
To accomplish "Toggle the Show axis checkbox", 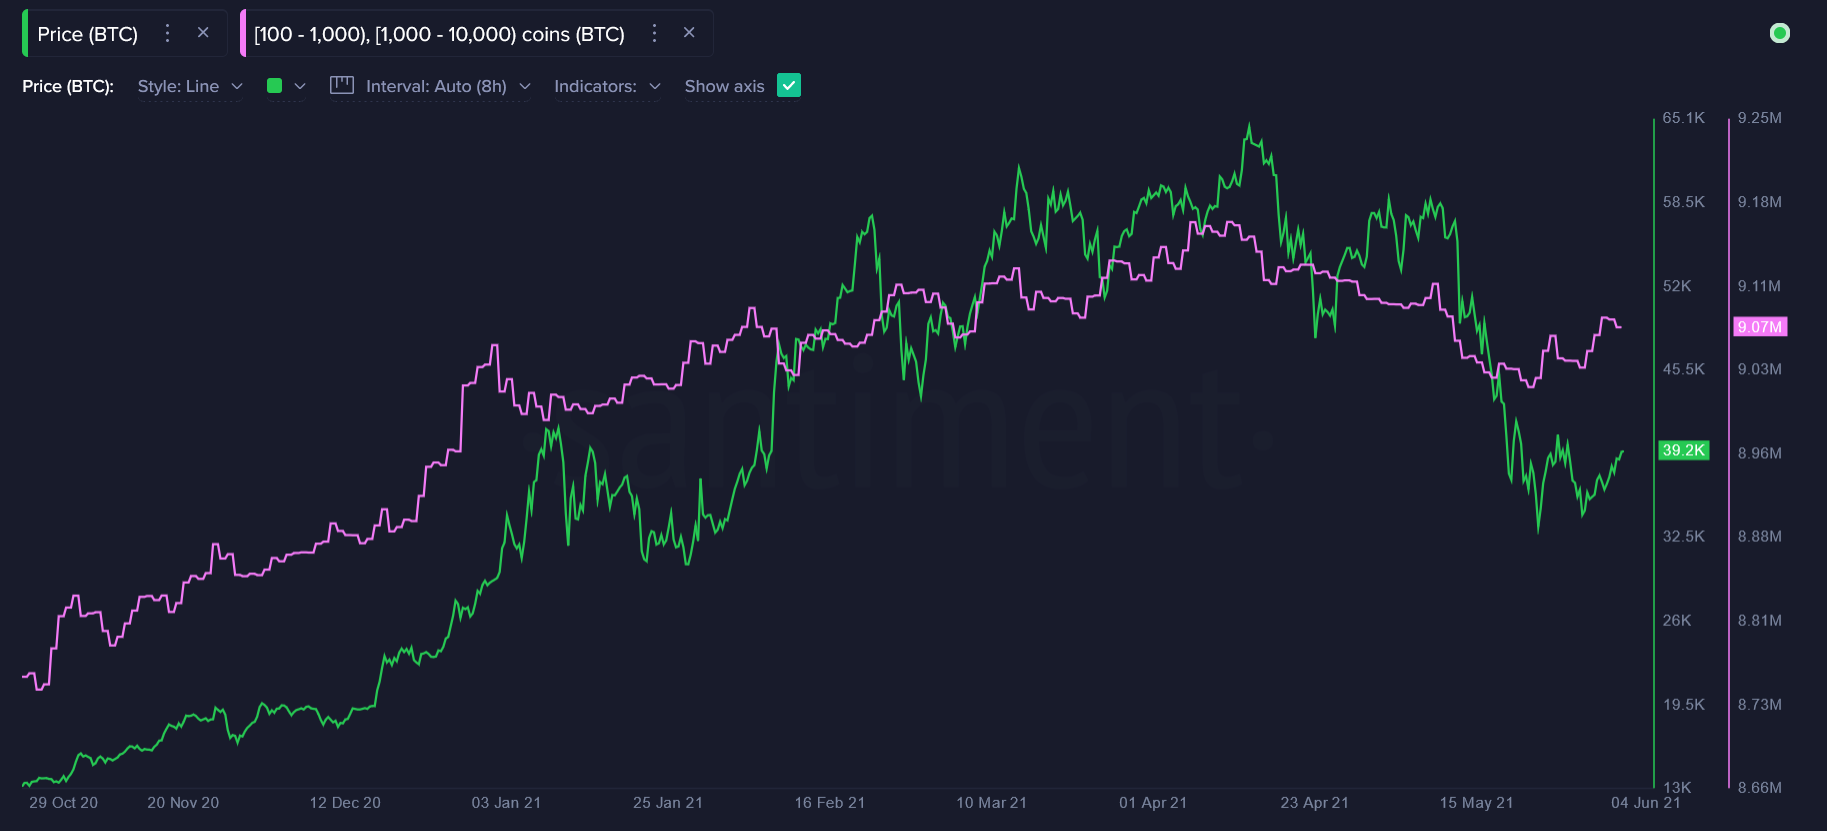I will [x=789, y=85].
